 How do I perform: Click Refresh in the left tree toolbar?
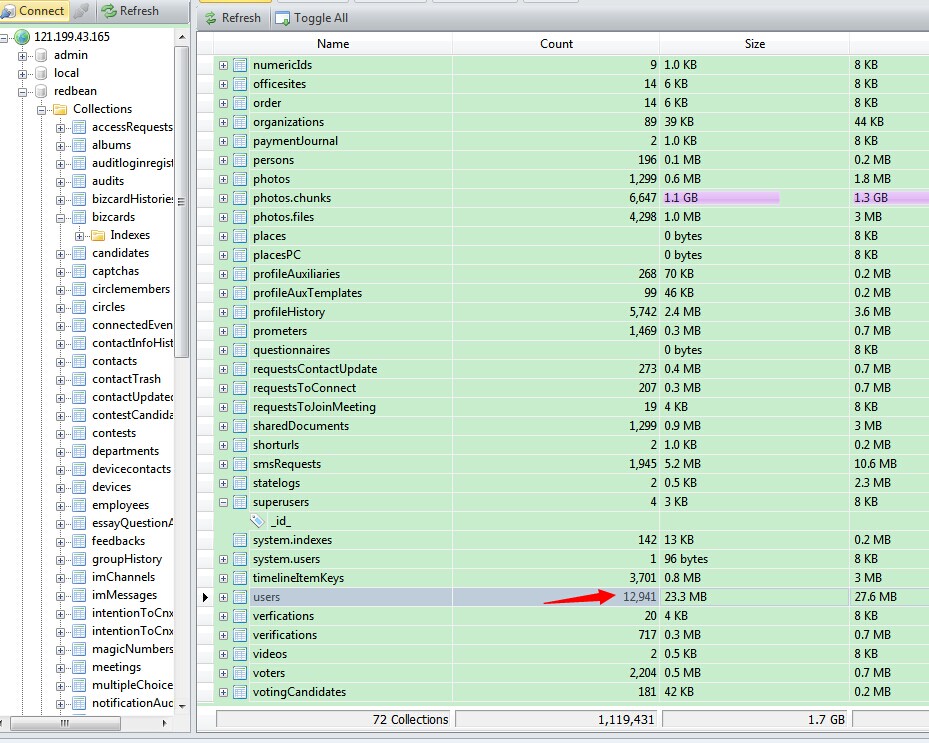[x=130, y=11]
